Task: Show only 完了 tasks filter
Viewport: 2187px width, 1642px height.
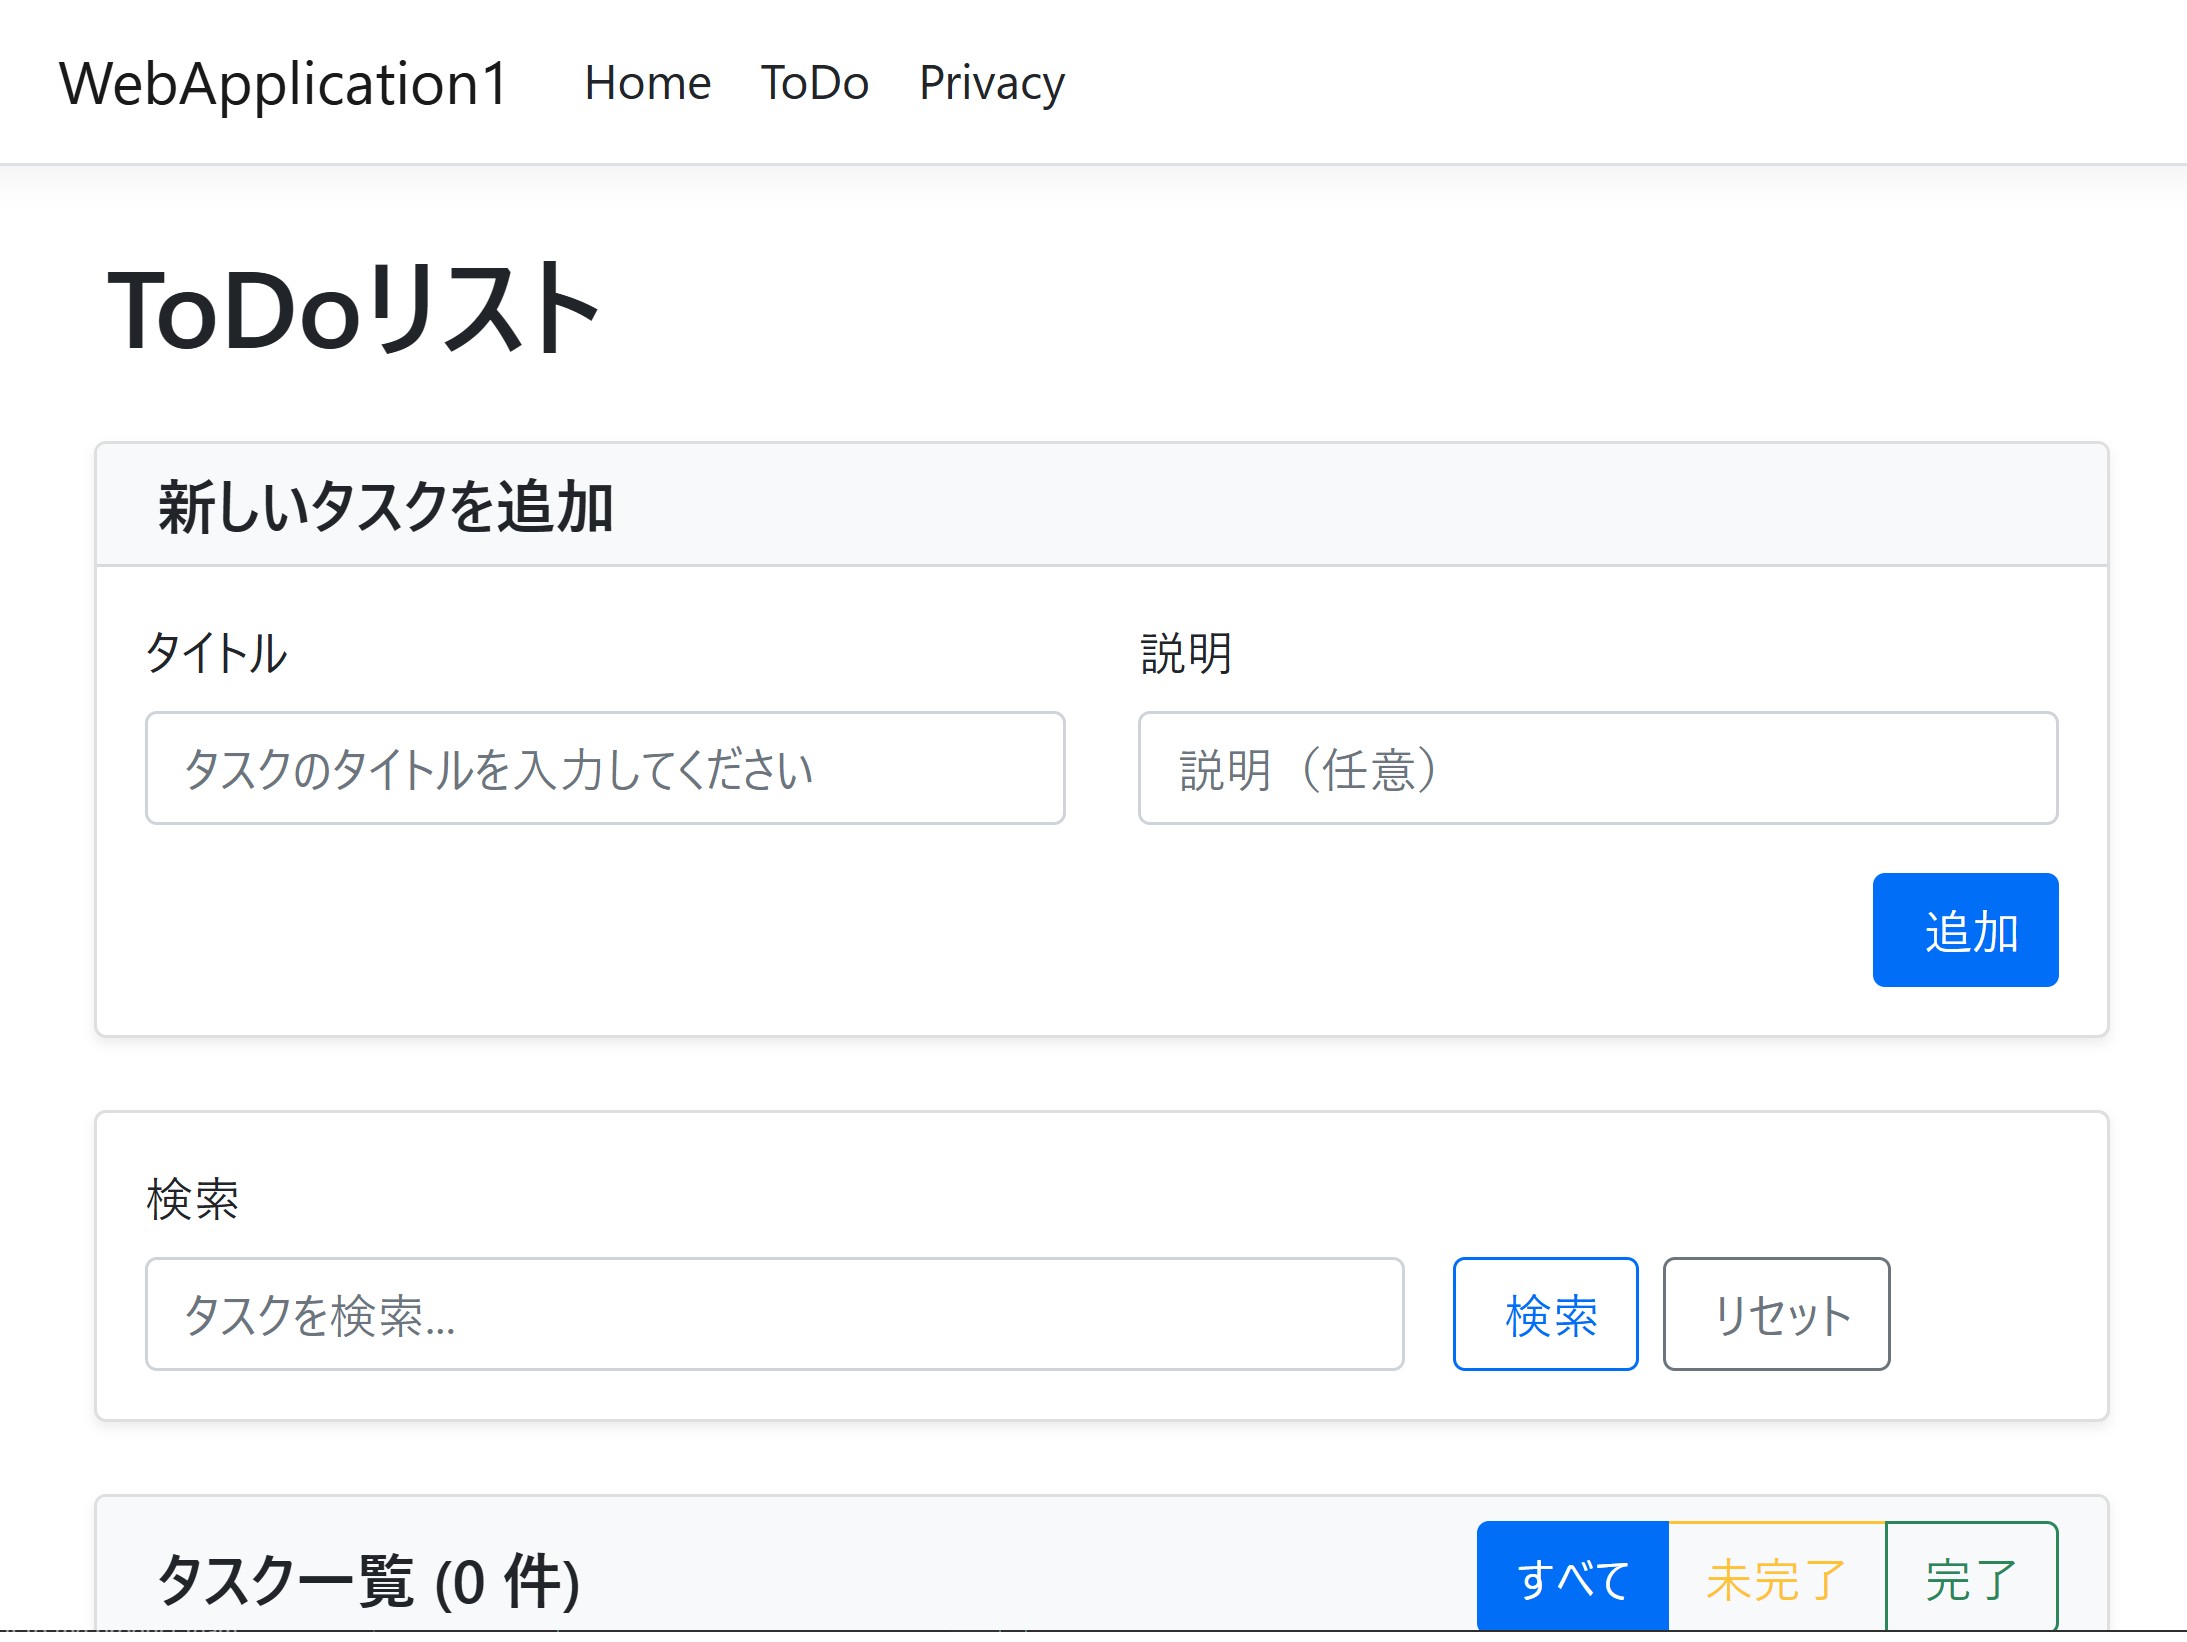Action: coord(1970,1578)
